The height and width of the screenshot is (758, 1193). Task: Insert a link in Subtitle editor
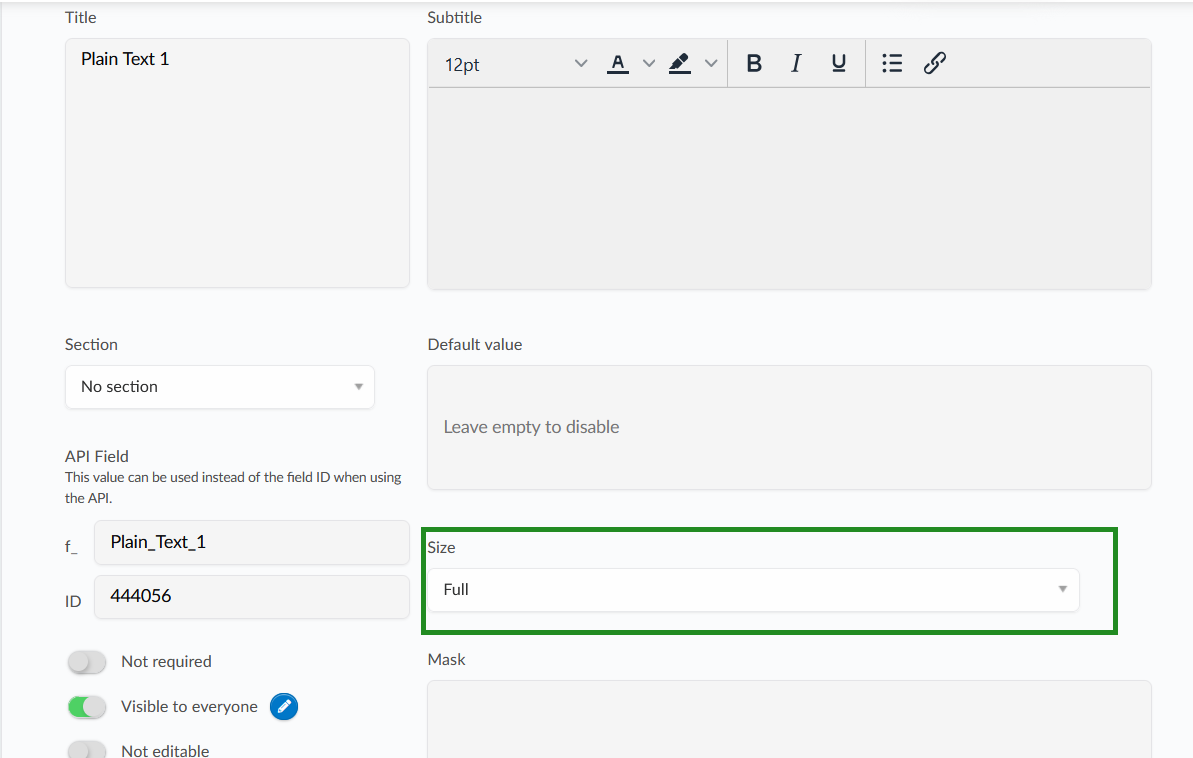click(x=934, y=63)
